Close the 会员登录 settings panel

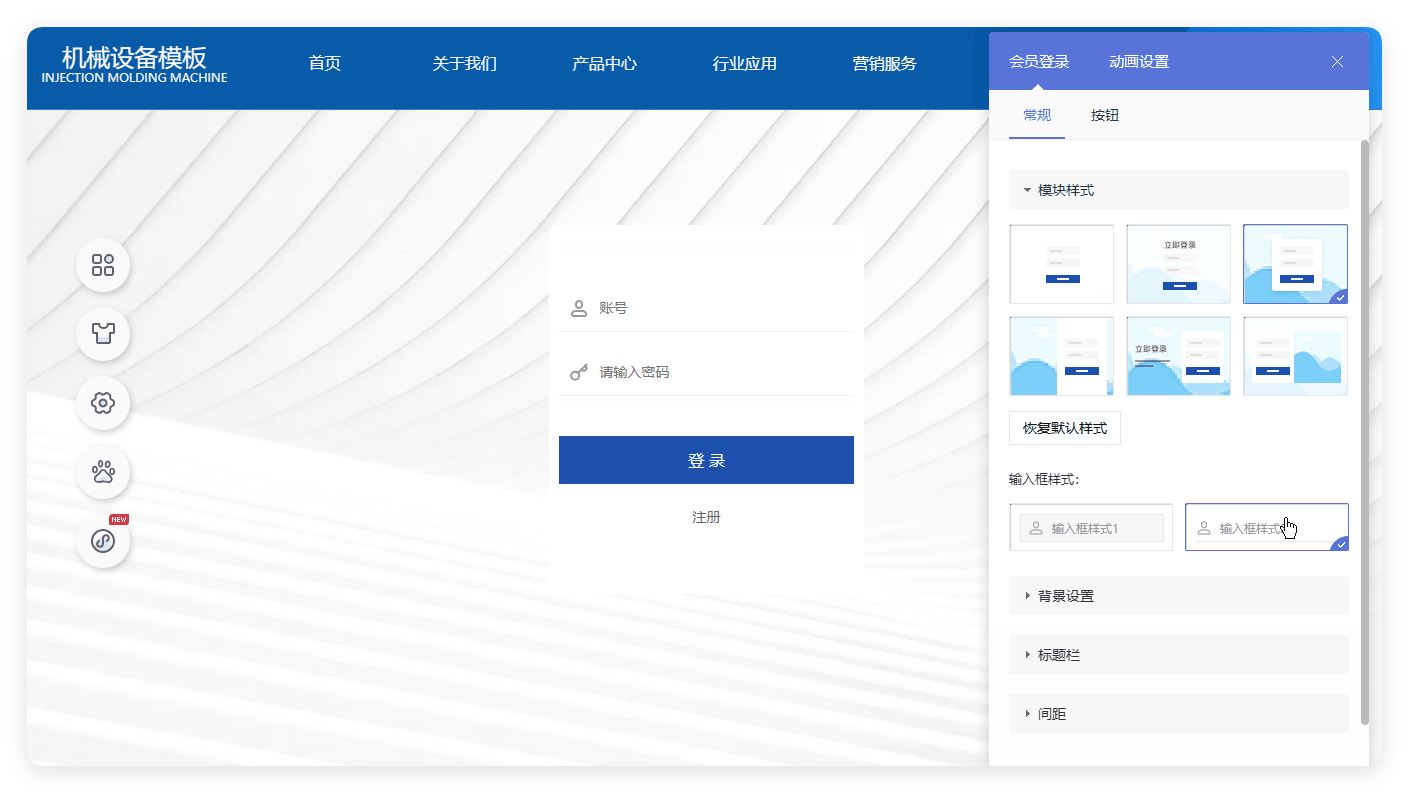tap(1337, 62)
